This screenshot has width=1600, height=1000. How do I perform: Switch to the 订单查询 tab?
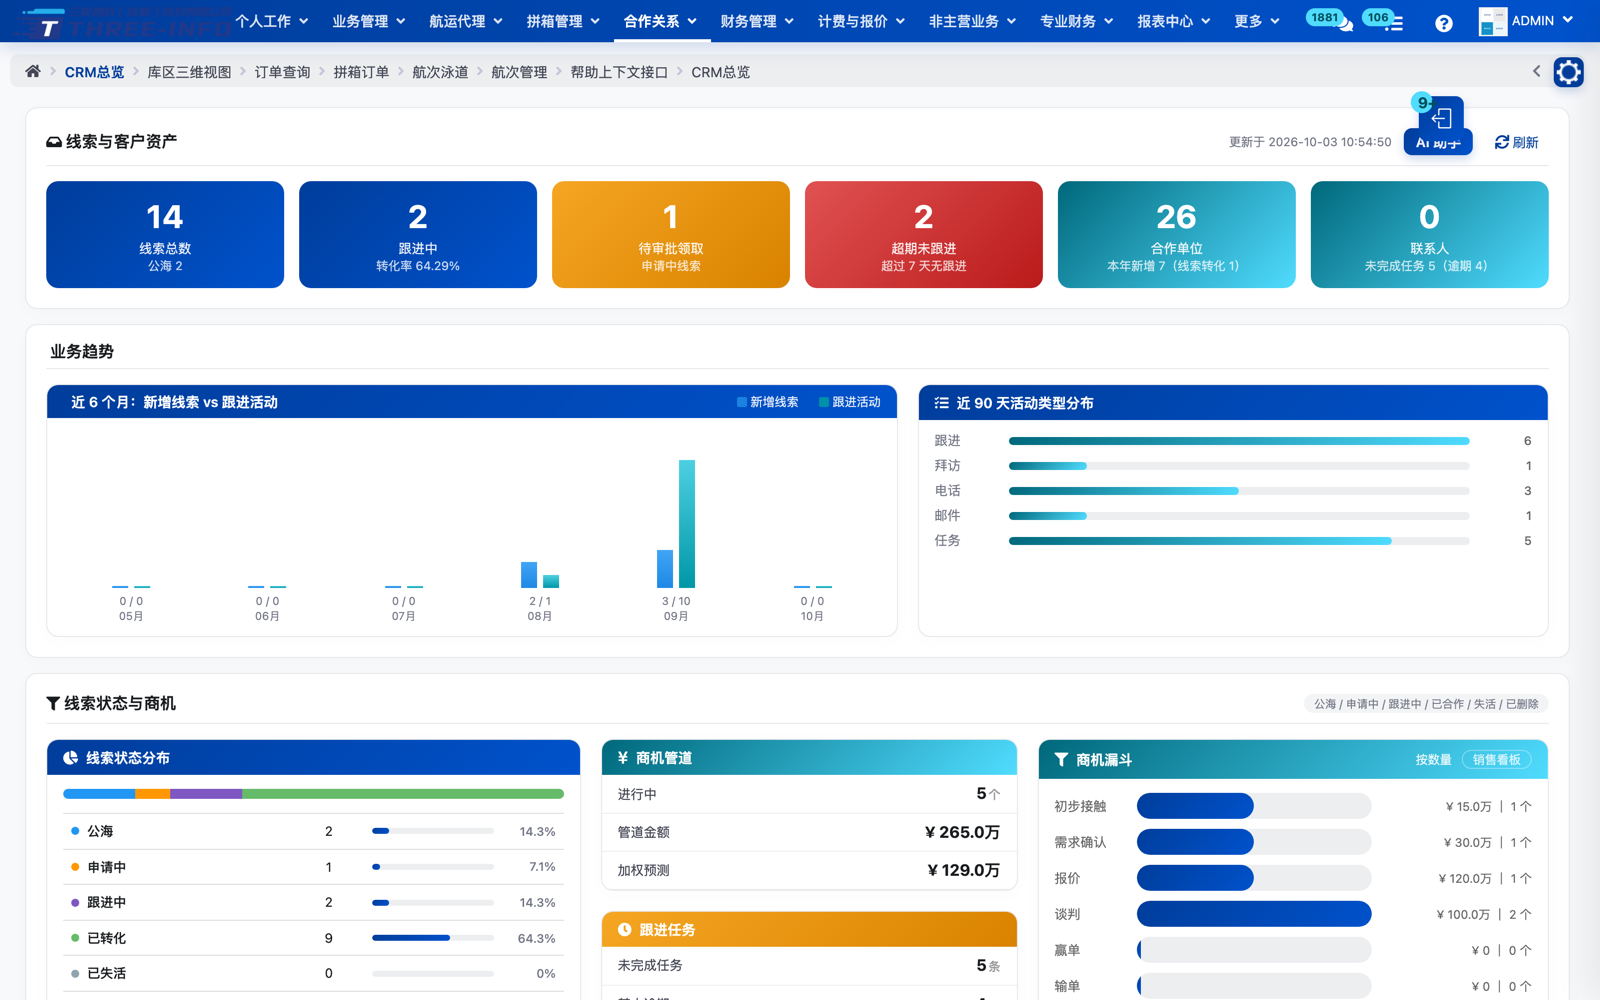tap(282, 72)
